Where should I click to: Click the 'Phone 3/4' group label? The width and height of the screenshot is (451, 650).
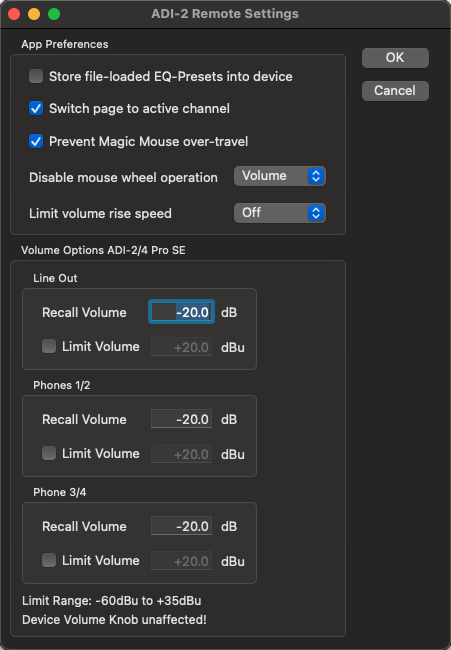pyautogui.click(x=60, y=492)
